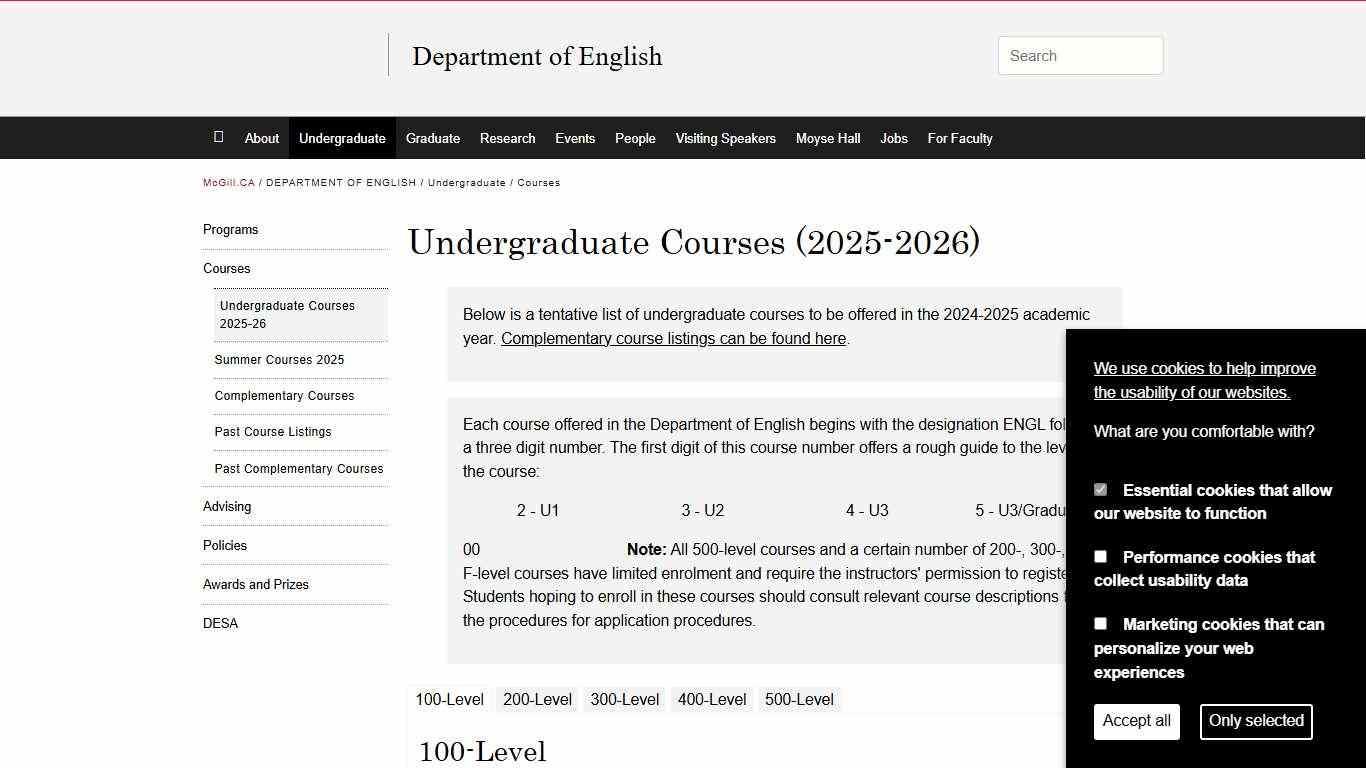Click the Only selected button

pyautogui.click(x=1255, y=721)
